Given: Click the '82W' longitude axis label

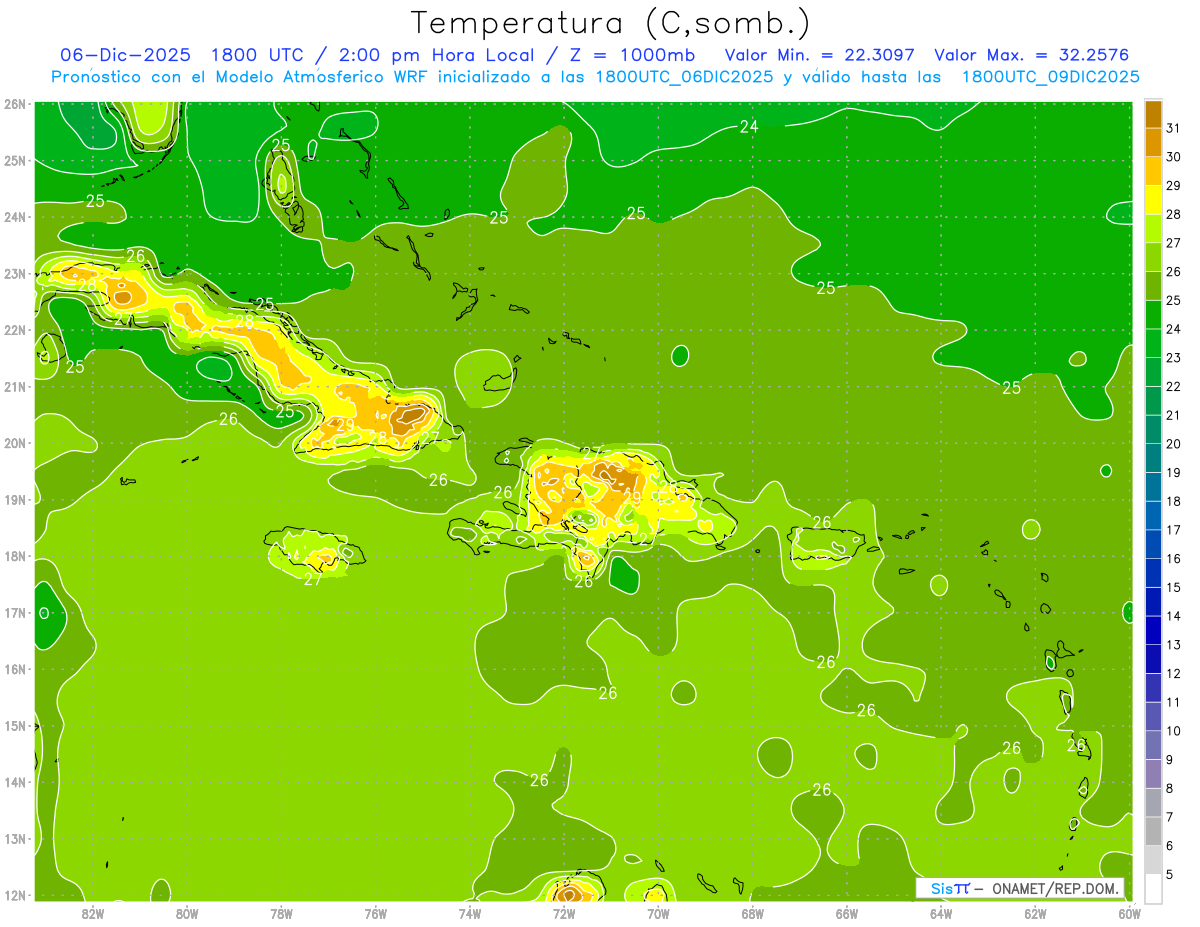Looking at the screenshot, I should [93, 913].
